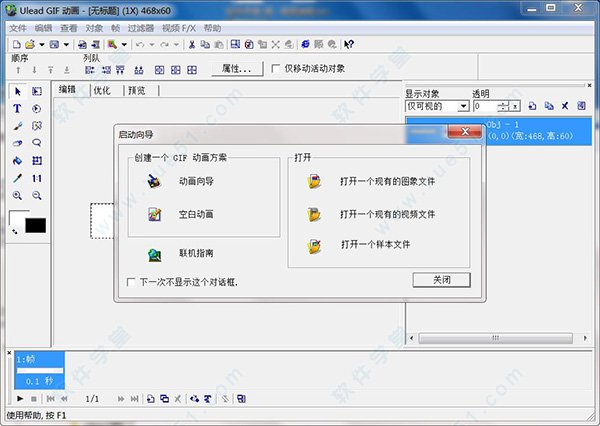
Task: Click the black background color swatch
Action: [36, 225]
